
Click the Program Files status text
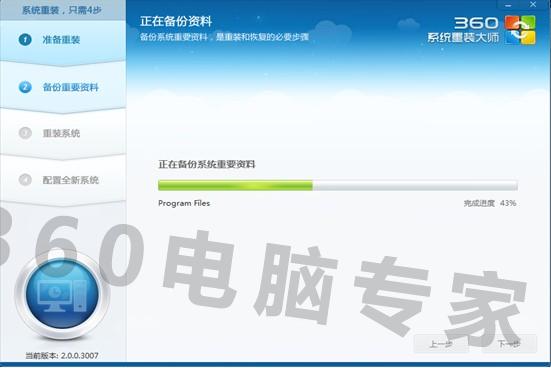pyautogui.click(x=184, y=203)
